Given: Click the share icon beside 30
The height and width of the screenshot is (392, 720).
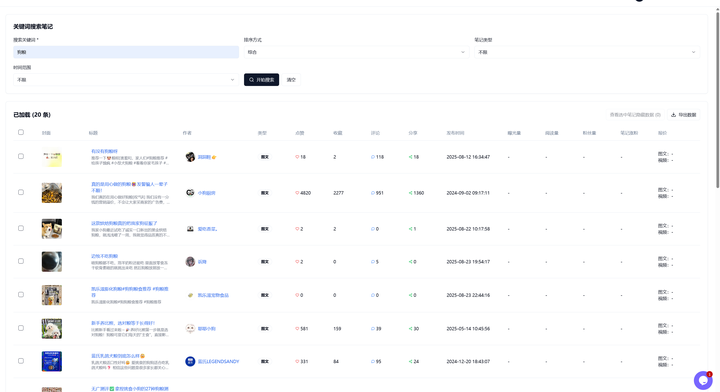Looking at the screenshot, I should [411, 329].
